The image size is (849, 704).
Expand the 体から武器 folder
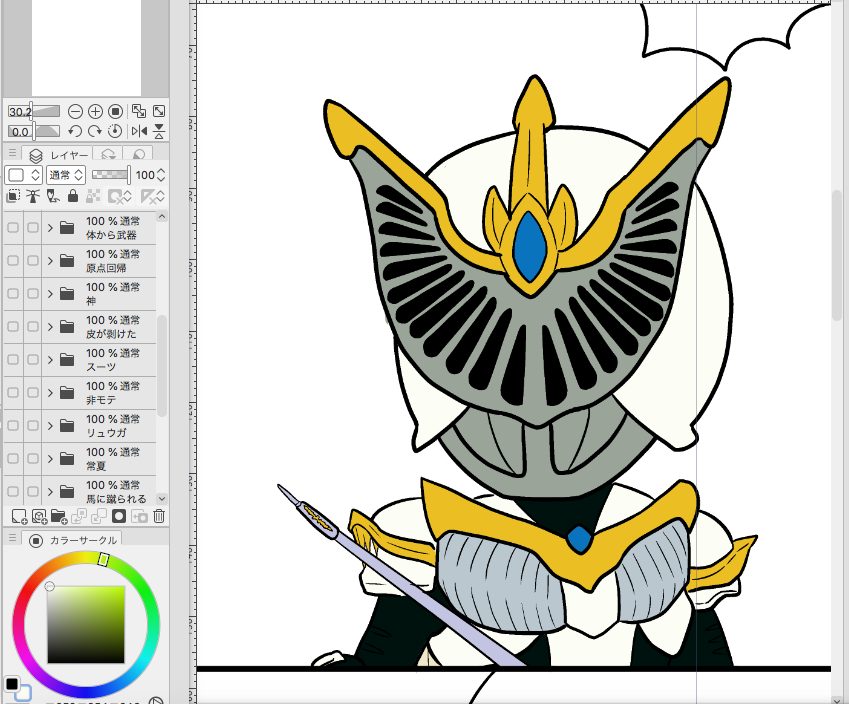coord(50,228)
